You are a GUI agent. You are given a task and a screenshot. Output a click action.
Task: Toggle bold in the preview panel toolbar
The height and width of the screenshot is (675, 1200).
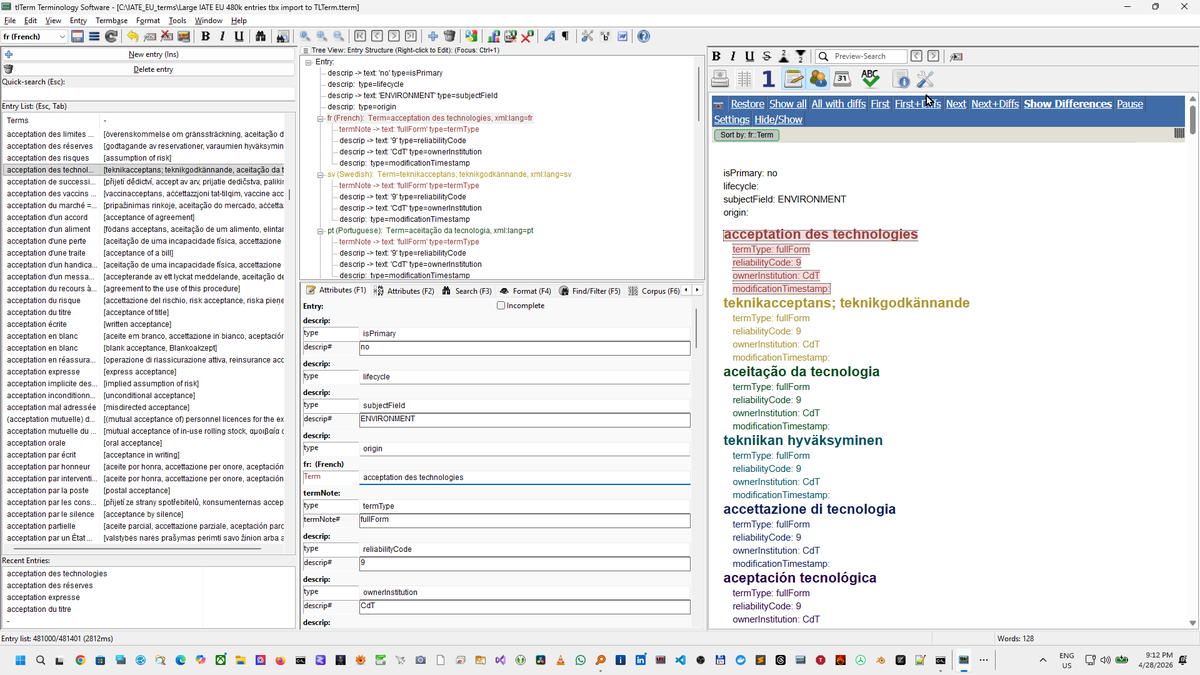point(717,56)
